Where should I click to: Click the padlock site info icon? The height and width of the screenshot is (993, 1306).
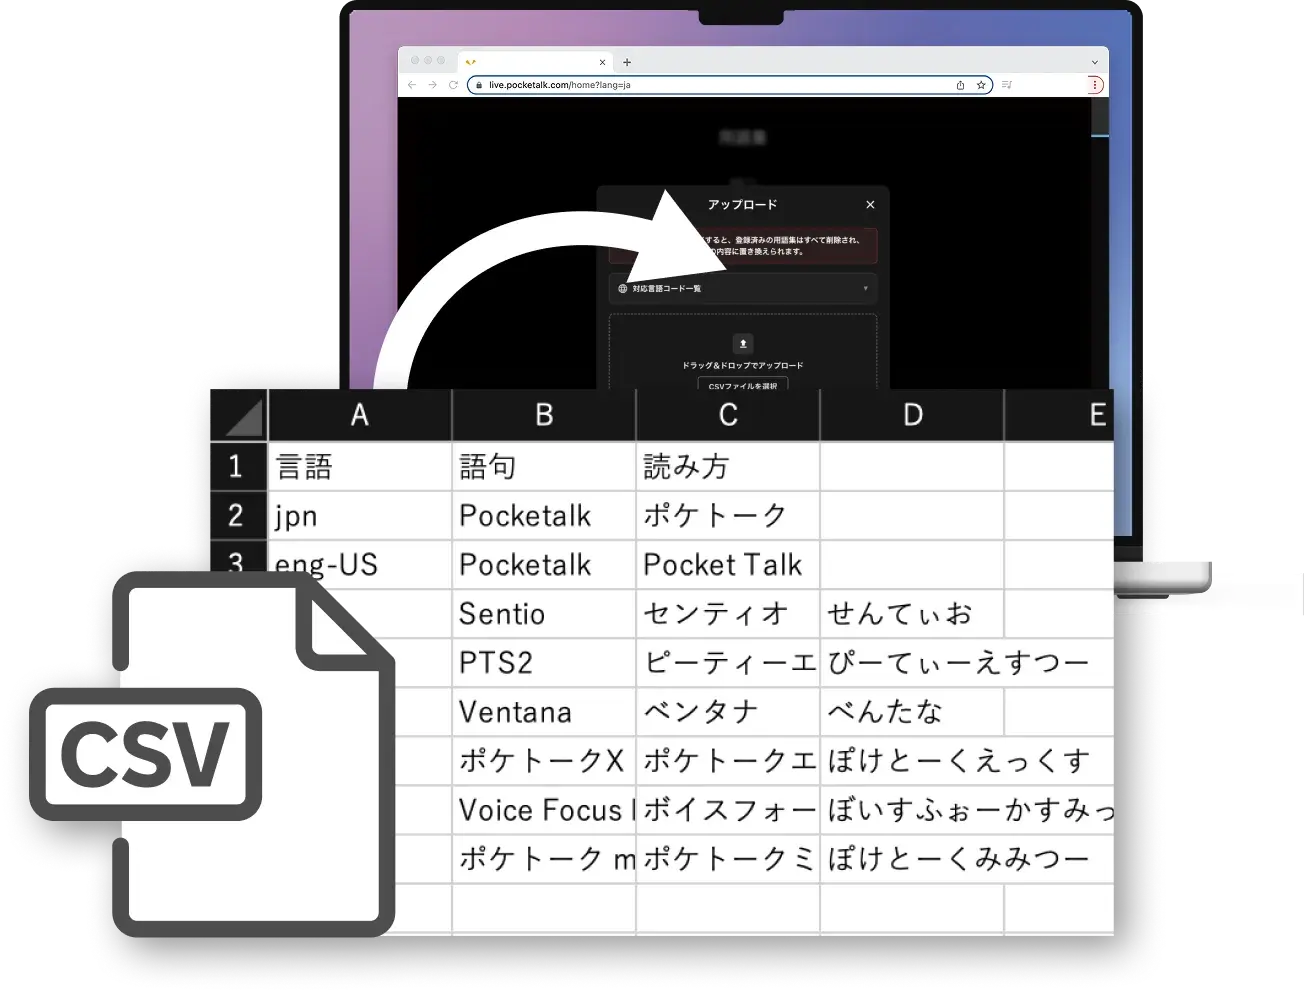479,85
